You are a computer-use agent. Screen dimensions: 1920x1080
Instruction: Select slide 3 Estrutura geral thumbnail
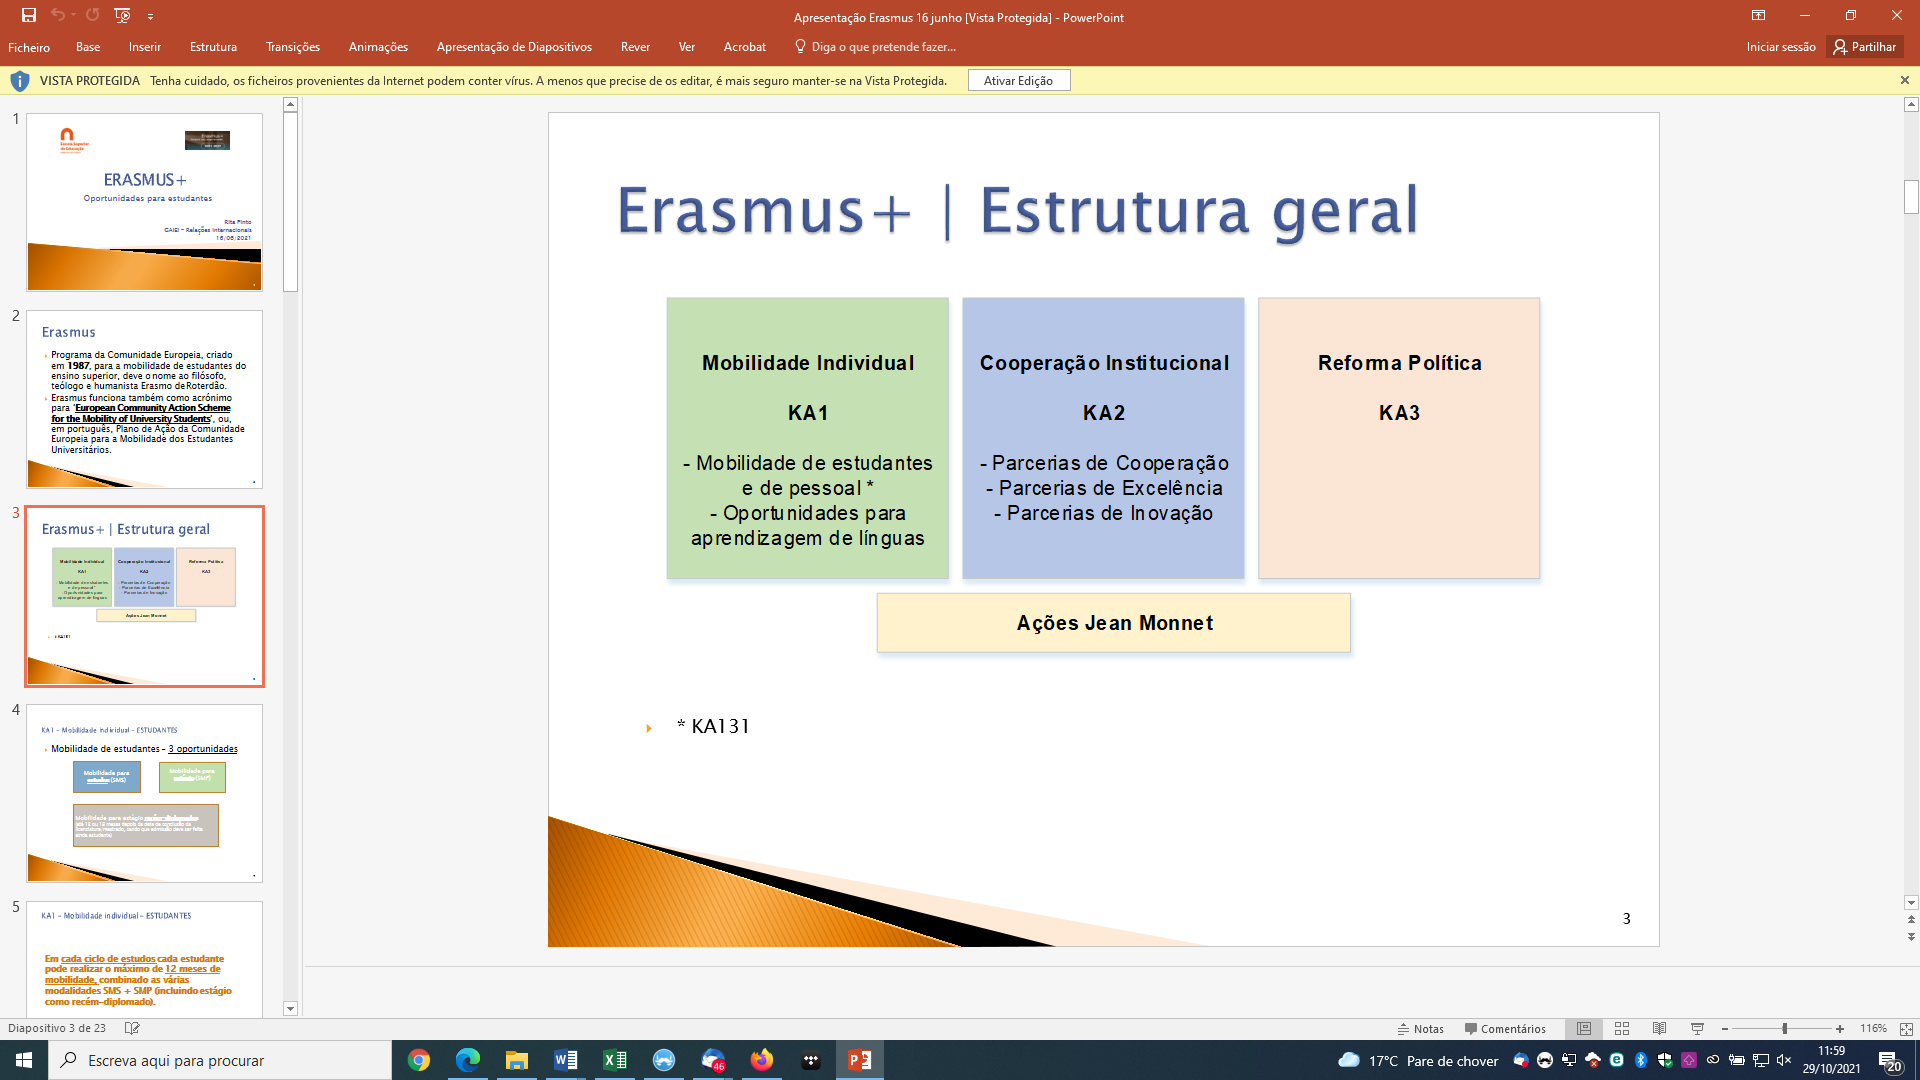tap(145, 596)
